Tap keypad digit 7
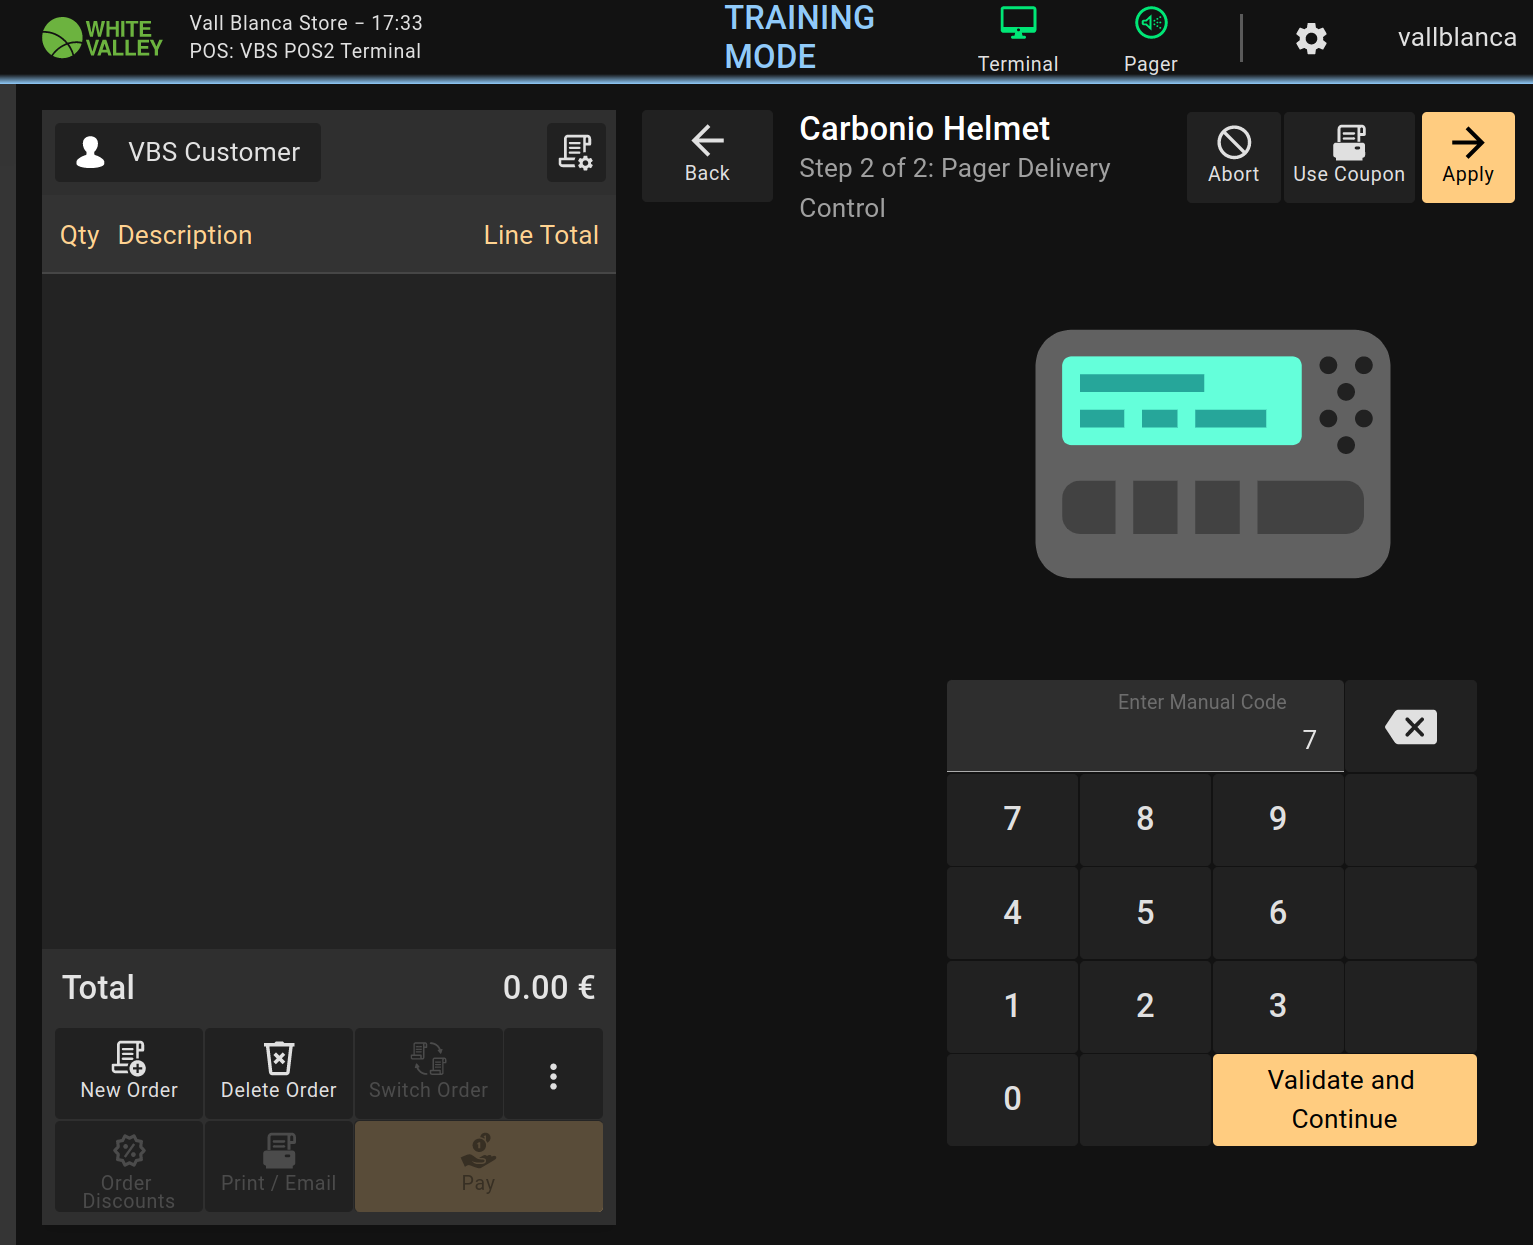This screenshot has height=1245, width=1533. pos(1012,819)
